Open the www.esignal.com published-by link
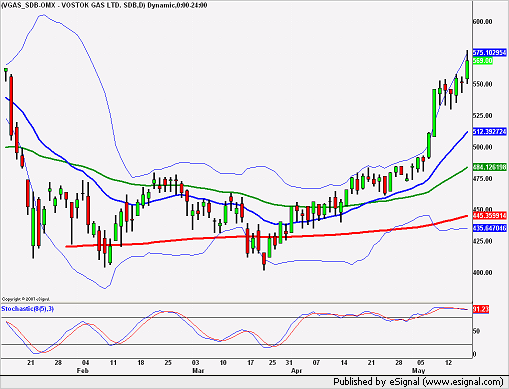 [463, 382]
